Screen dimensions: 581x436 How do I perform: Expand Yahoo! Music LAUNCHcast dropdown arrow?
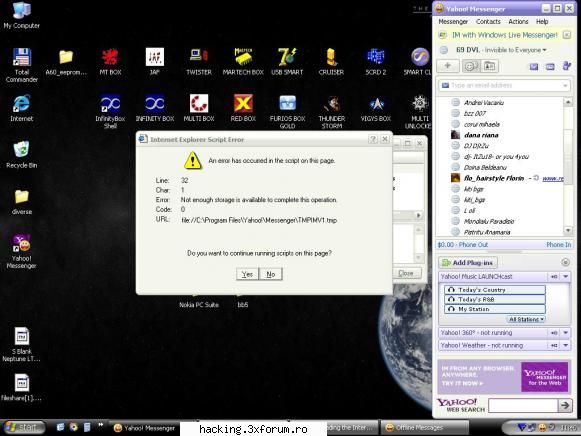pos(565,276)
